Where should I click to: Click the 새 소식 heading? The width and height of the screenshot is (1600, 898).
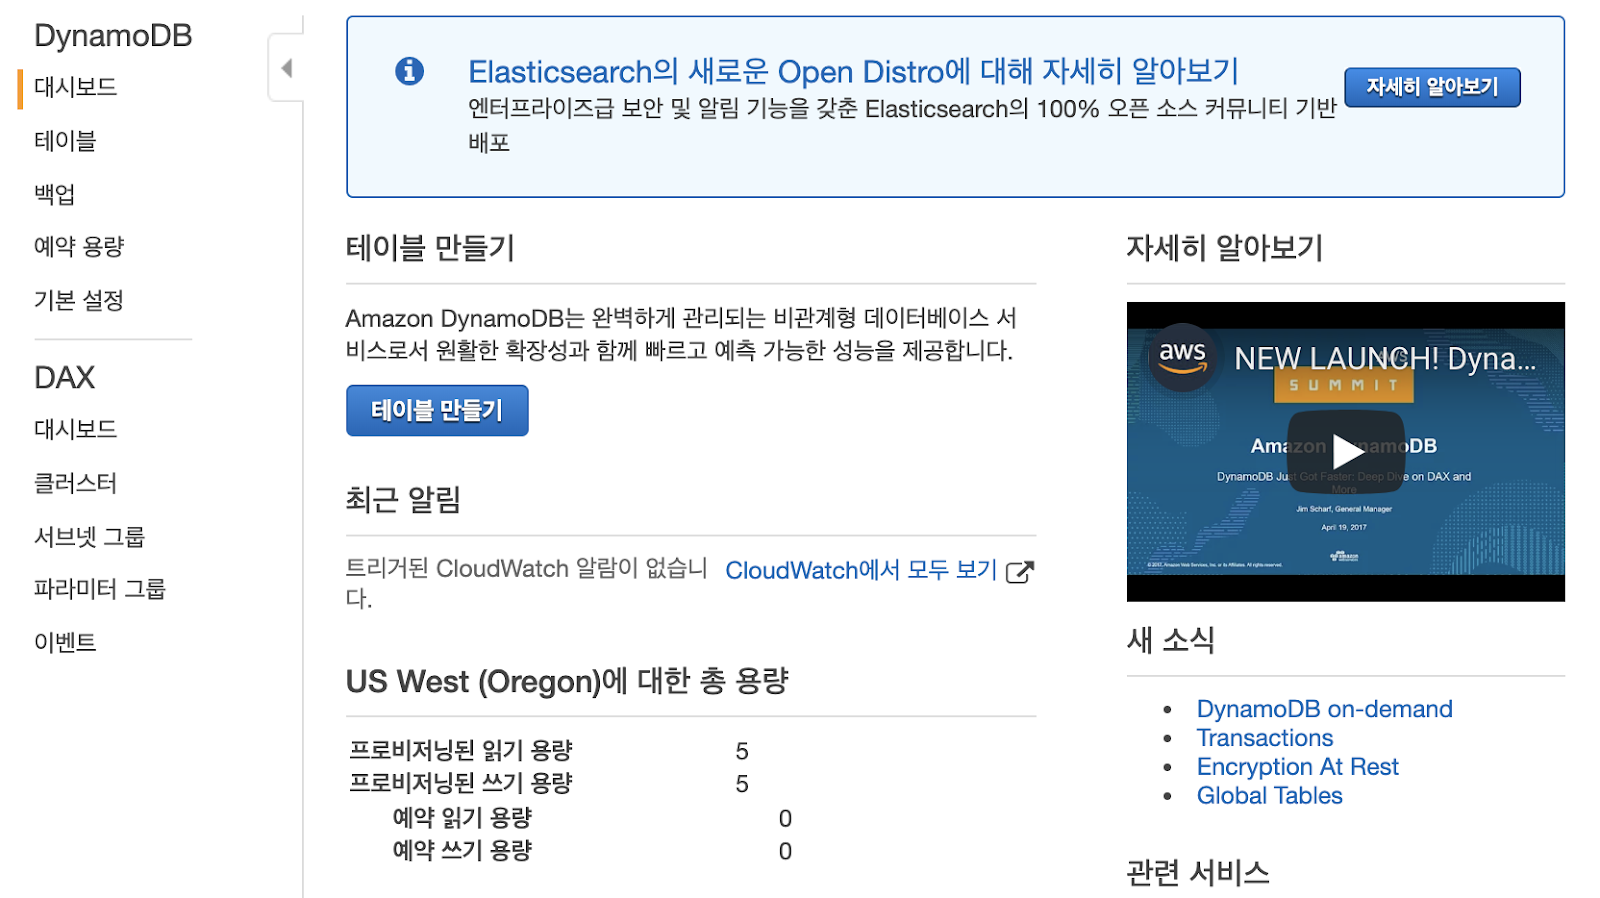pos(1171,640)
